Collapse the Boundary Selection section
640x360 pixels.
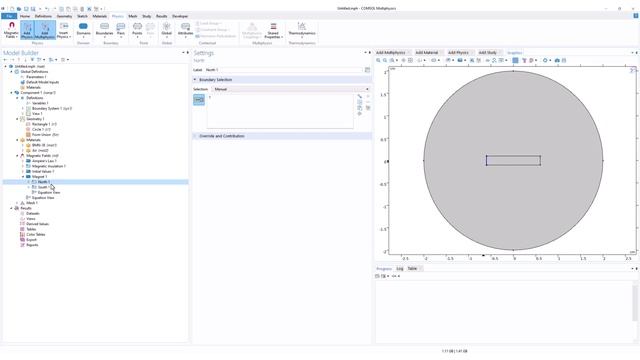point(195,80)
